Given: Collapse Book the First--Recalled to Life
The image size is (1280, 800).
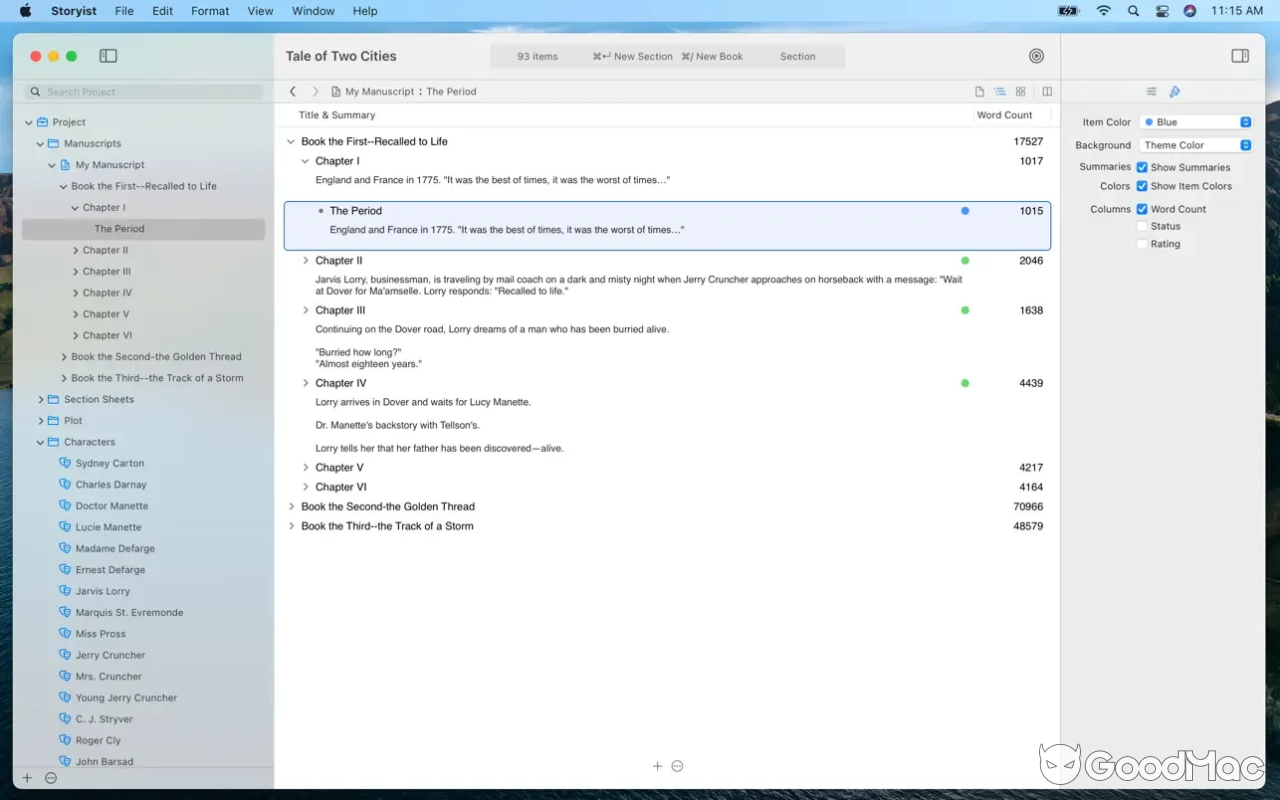Looking at the screenshot, I should click(x=291, y=141).
